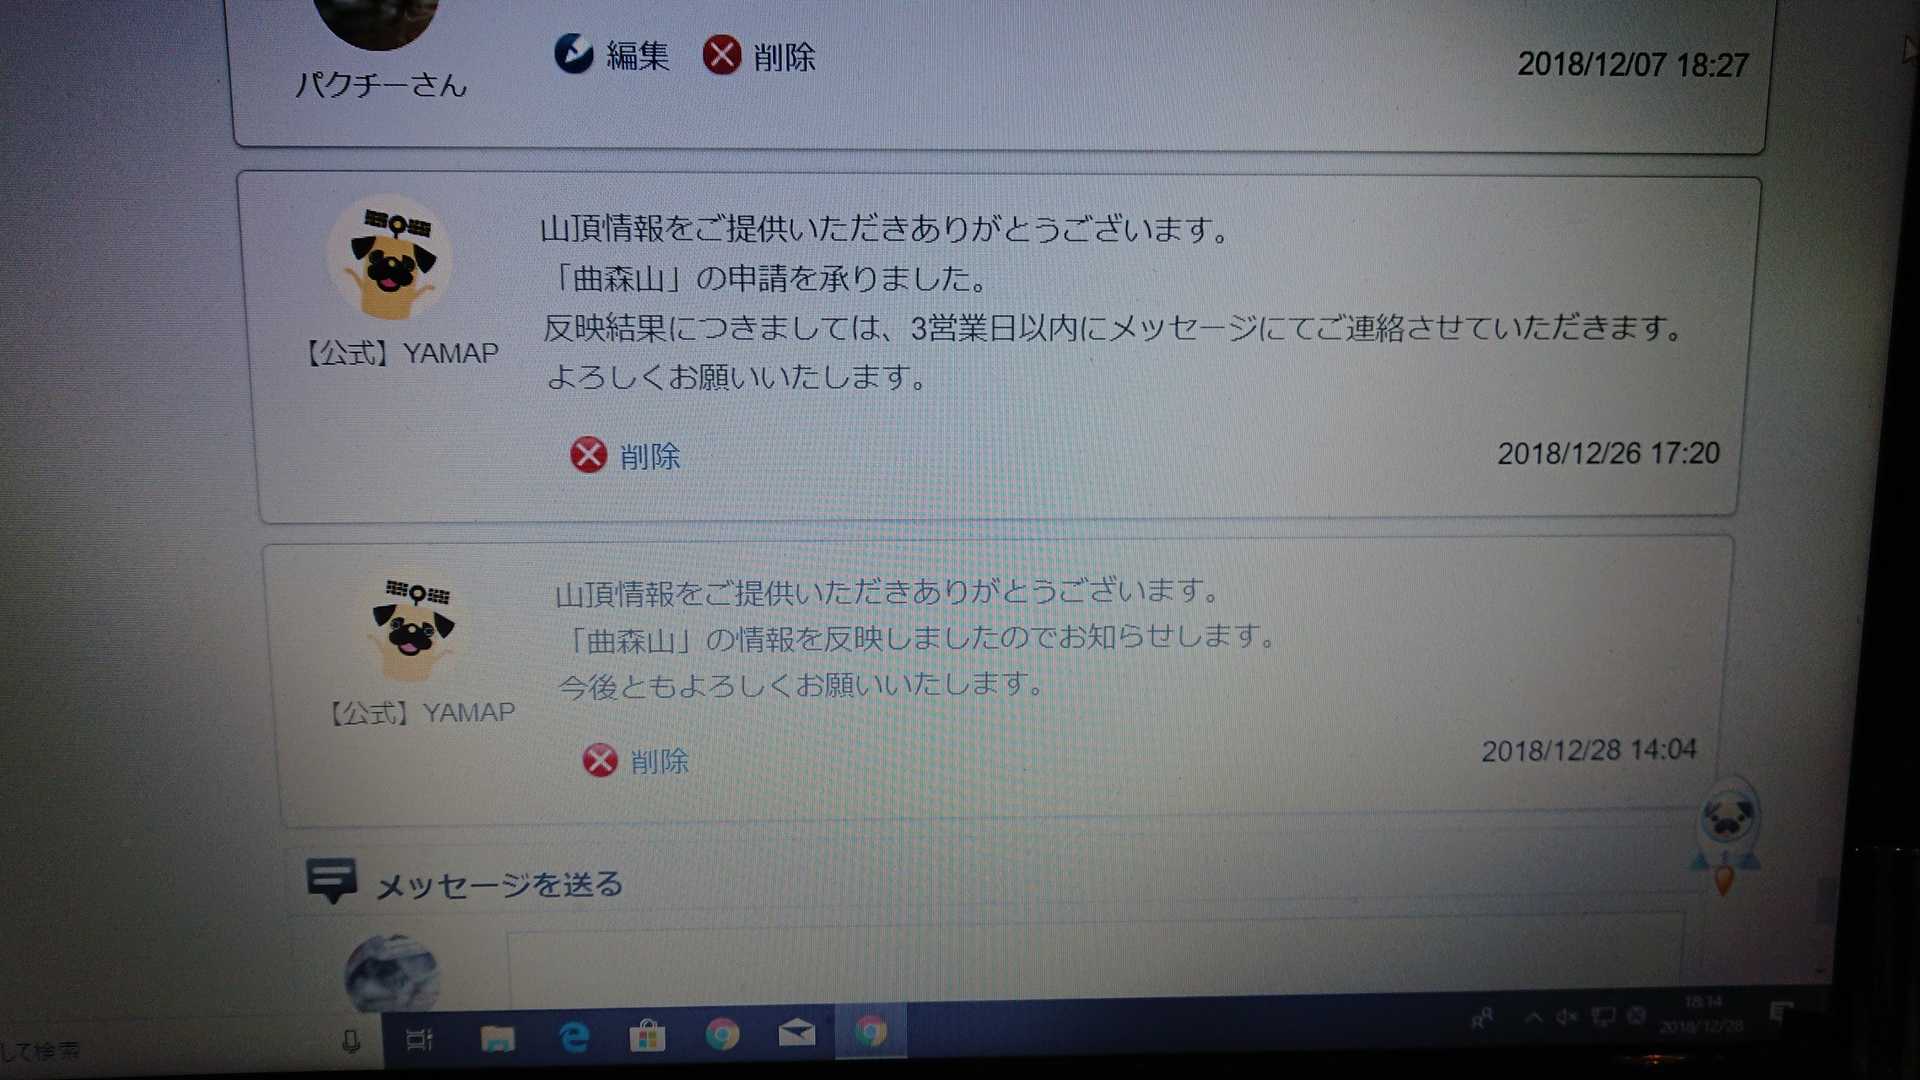Viewport: 1920px width, 1080px height.
Task: Click the microphone icon in the search box
Action: tap(351, 1042)
